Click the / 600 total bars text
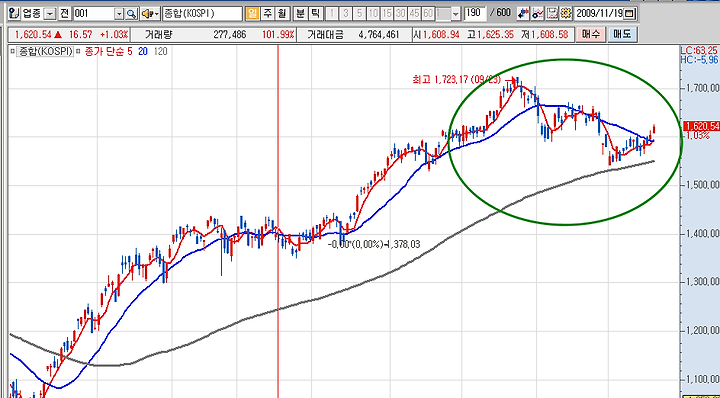Viewport: 720px width, 398px height. click(501, 13)
